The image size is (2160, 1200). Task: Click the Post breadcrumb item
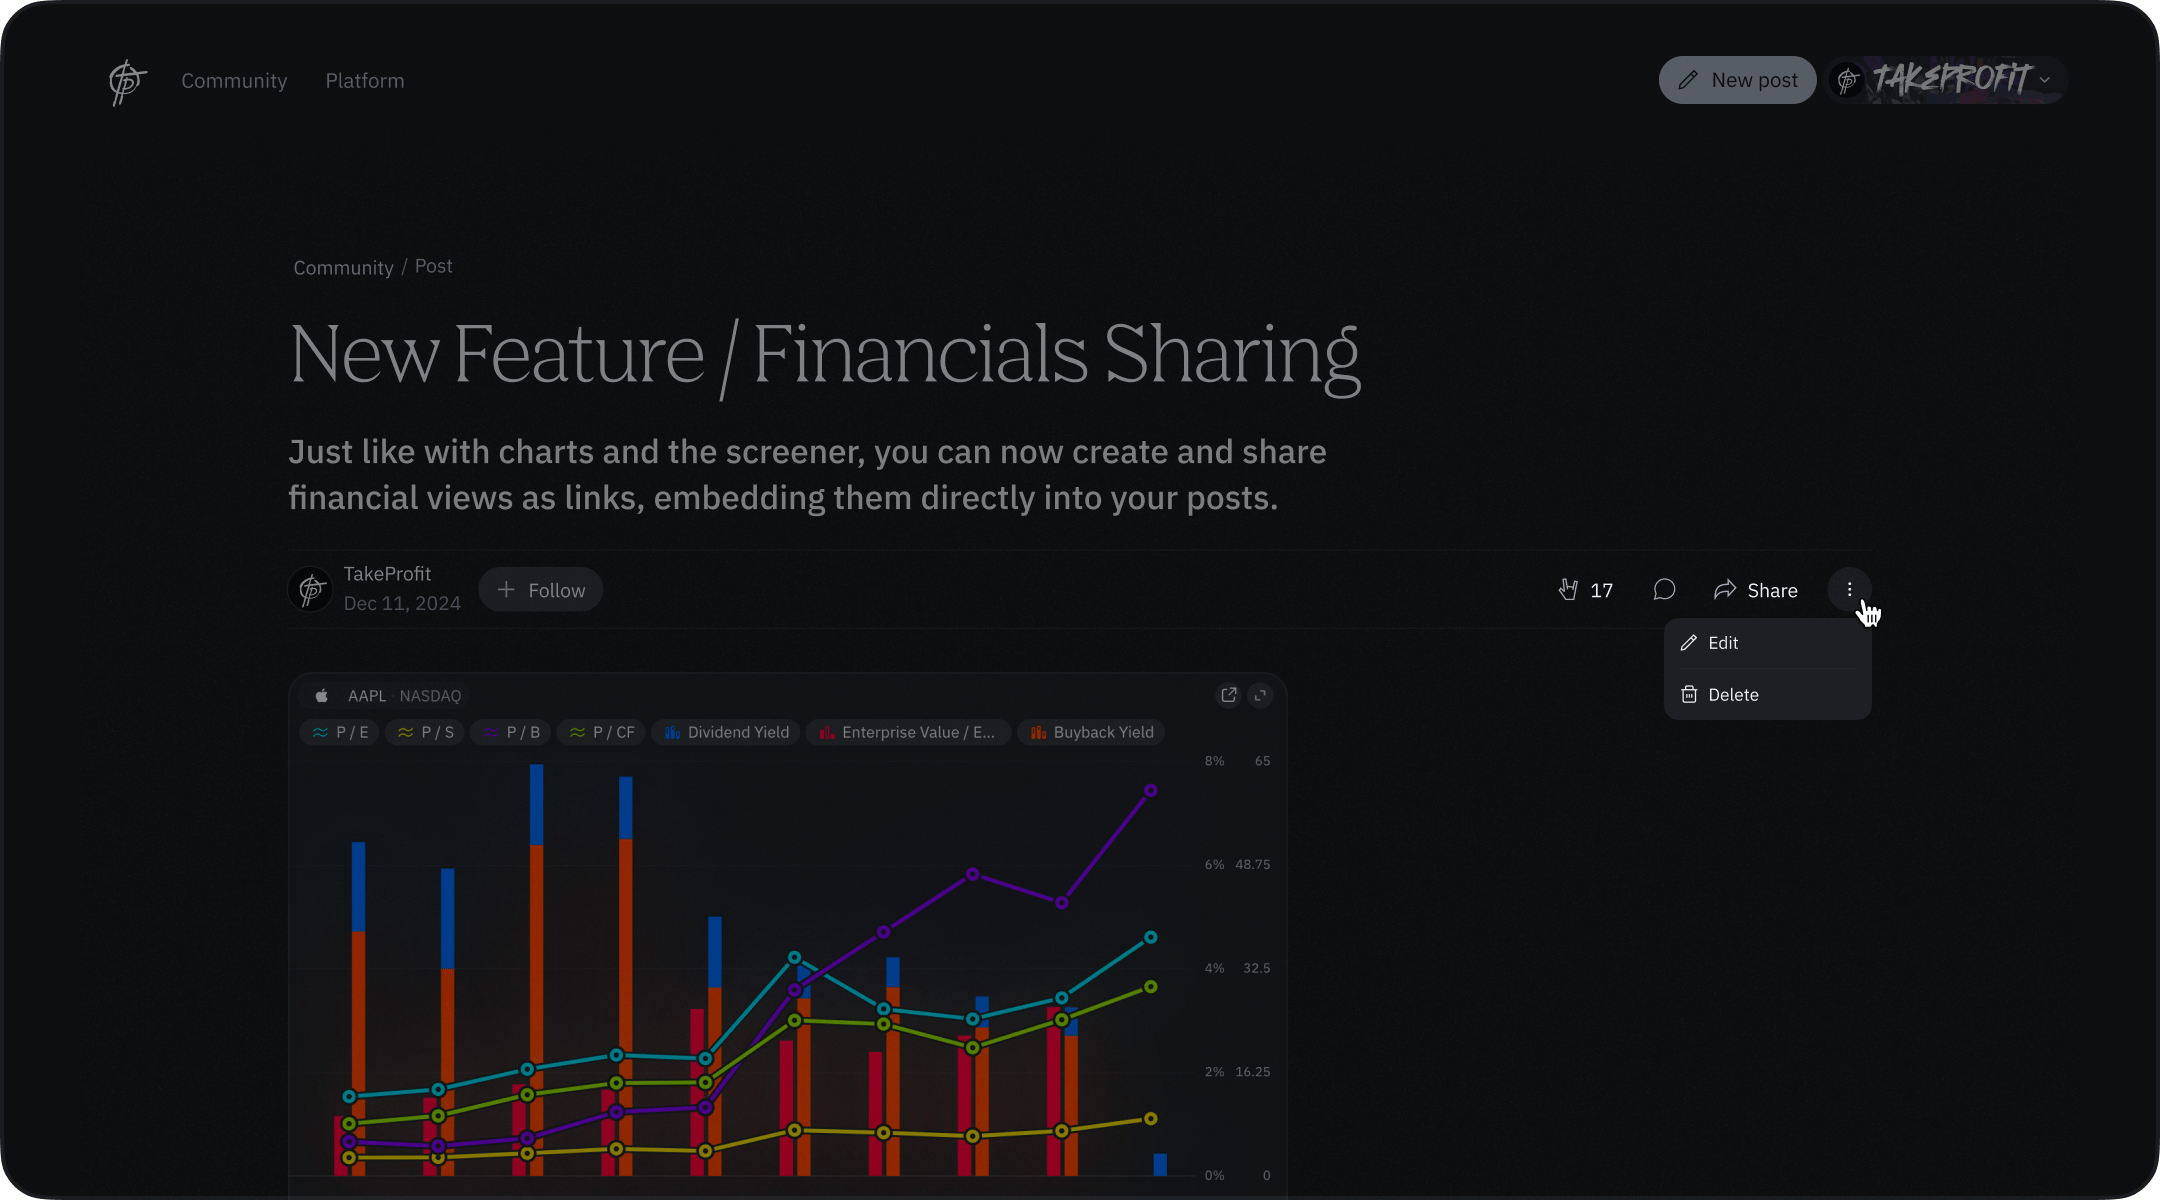pyautogui.click(x=434, y=266)
